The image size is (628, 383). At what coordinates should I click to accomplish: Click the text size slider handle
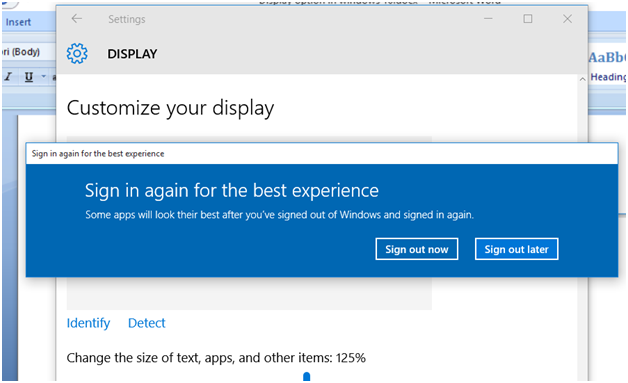(x=307, y=377)
